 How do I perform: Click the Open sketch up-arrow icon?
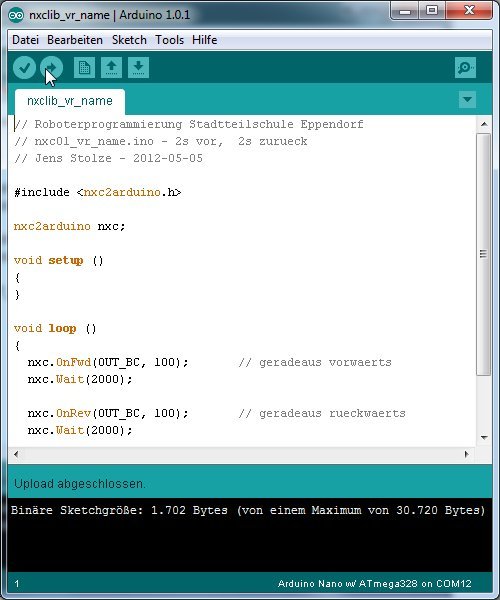pyautogui.click(x=111, y=68)
